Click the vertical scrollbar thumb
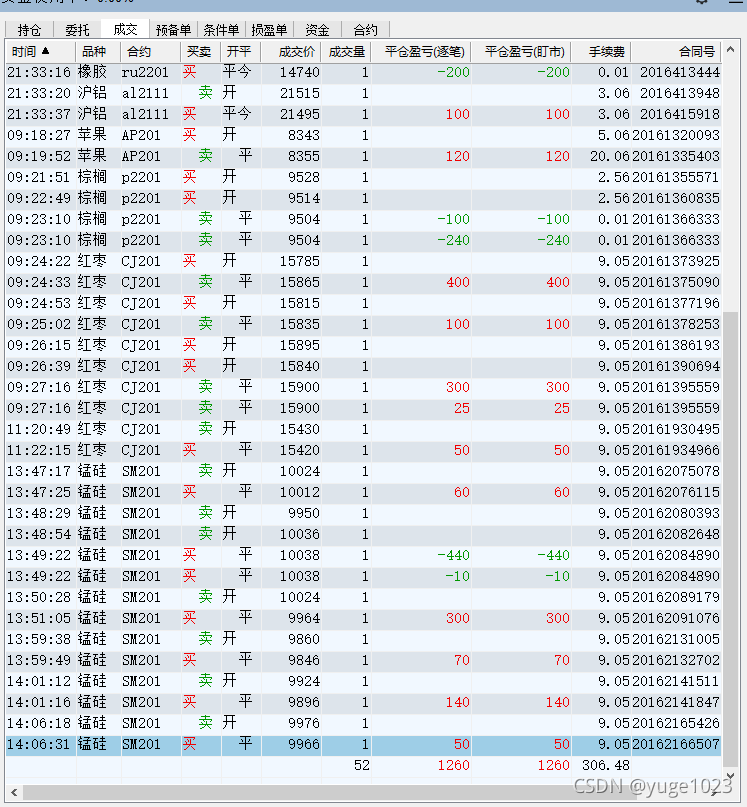 click(x=730, y=539)
